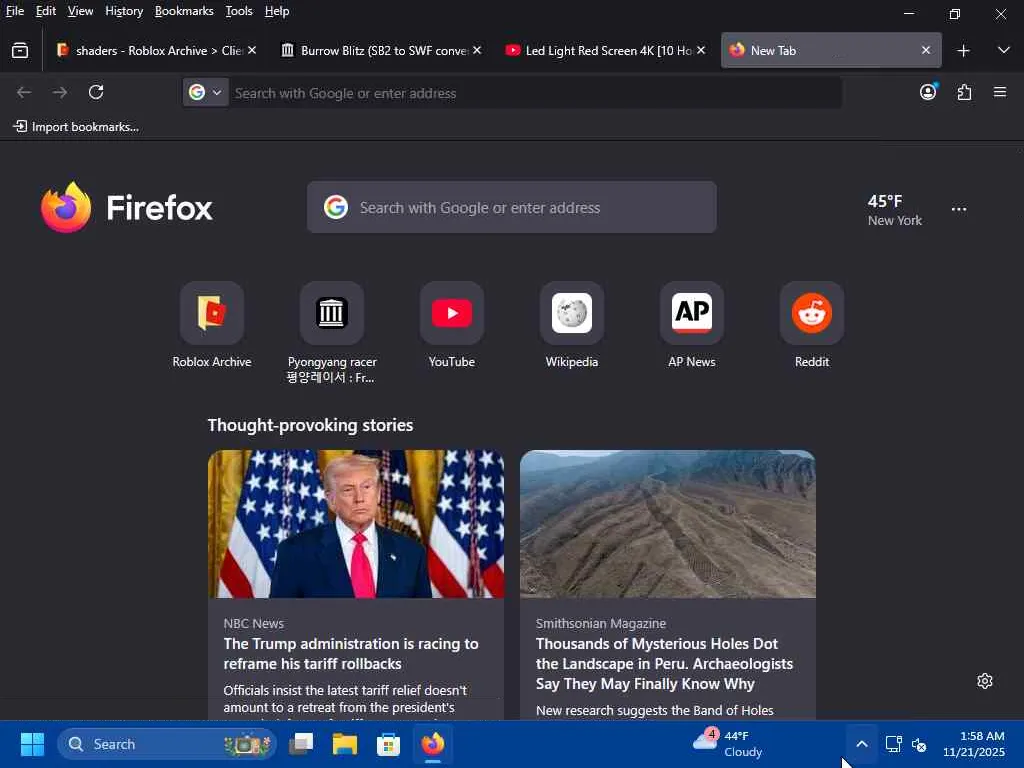Open Task View in taskbar
This screenshot has height=768, width=1024.
[x=301, y=744]
